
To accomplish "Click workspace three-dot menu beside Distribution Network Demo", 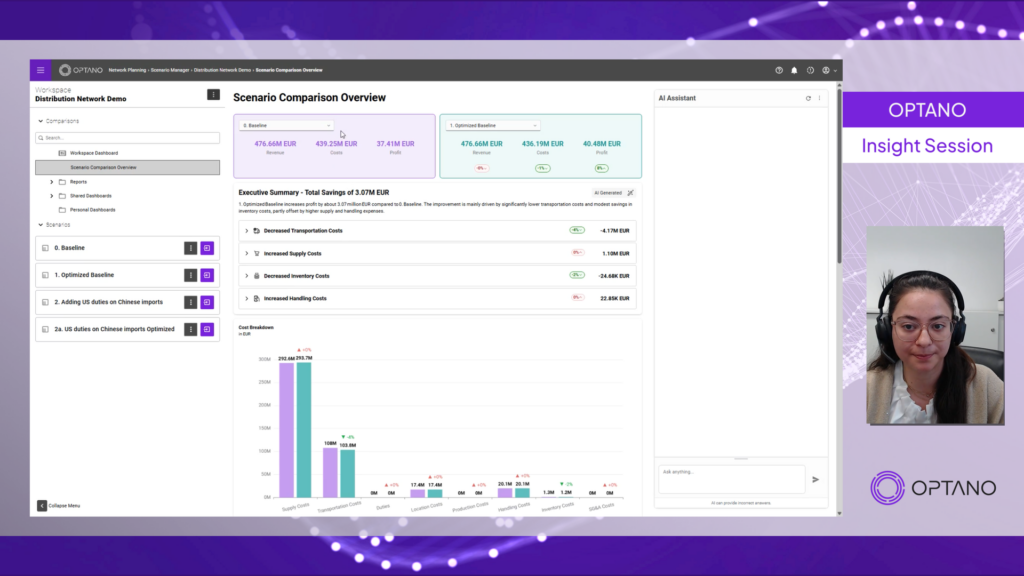I will pos(213,95).
